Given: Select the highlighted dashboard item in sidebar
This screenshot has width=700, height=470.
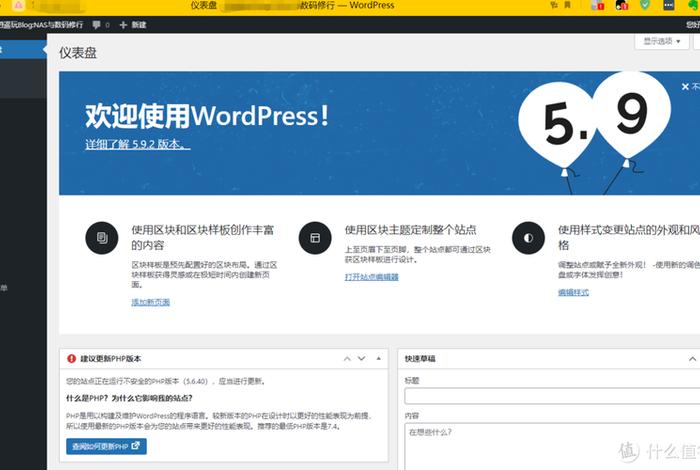Looking at the screenshot, I should click(23, 49).
